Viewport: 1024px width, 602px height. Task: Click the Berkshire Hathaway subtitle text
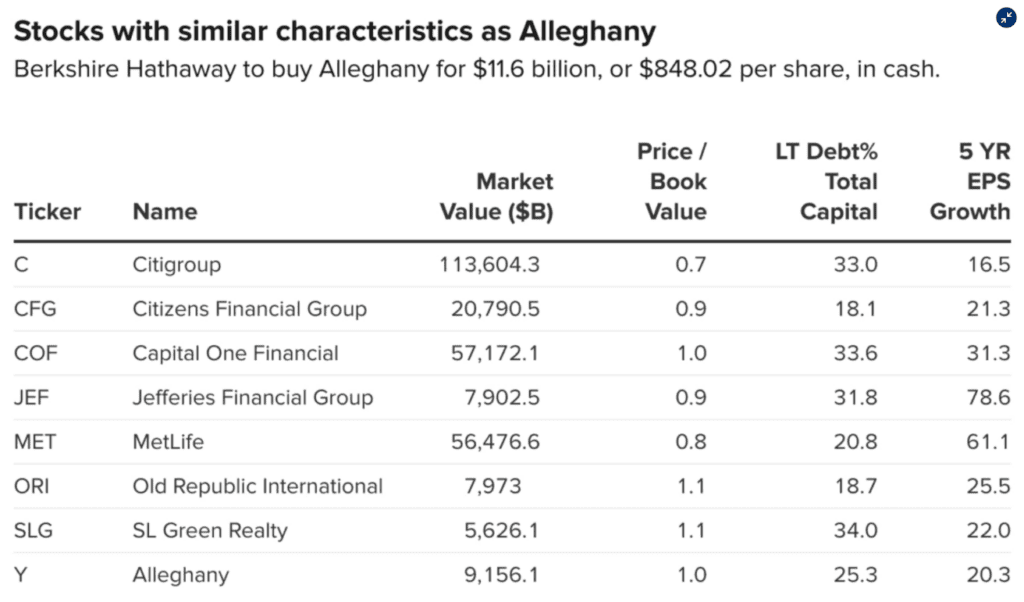[476, 71]
